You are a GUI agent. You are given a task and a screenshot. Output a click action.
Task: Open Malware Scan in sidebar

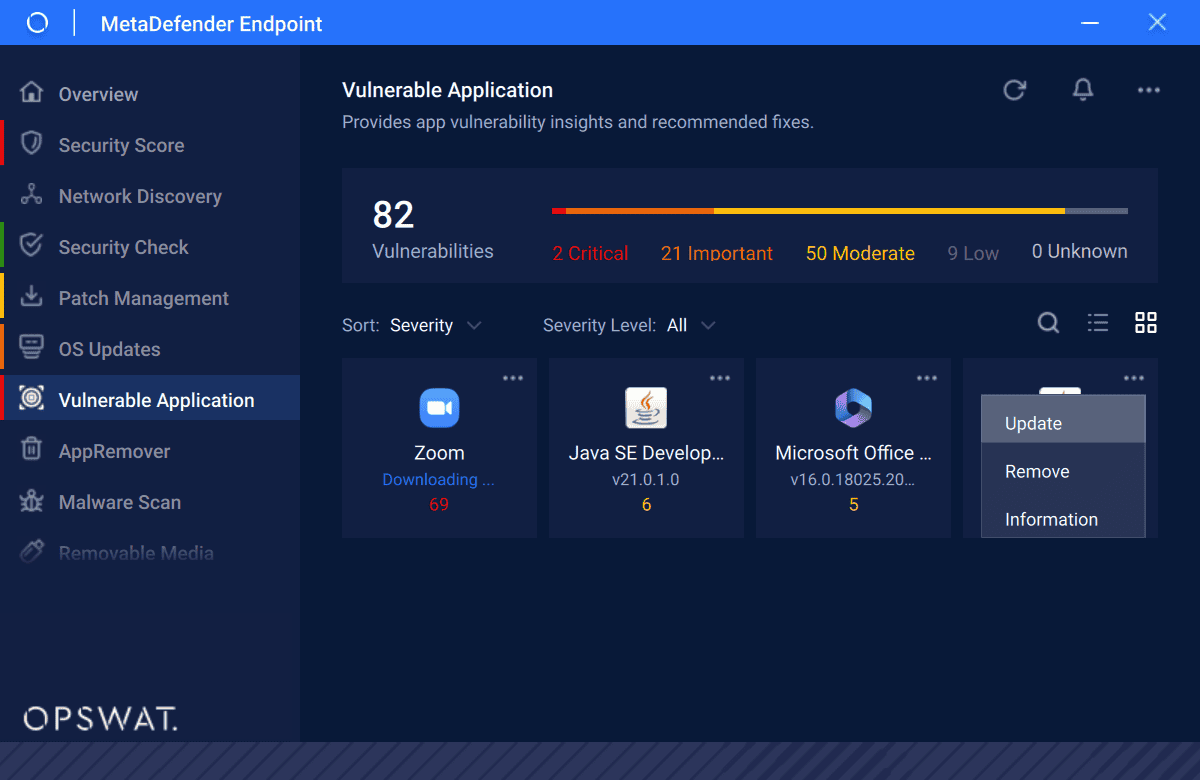150,502
